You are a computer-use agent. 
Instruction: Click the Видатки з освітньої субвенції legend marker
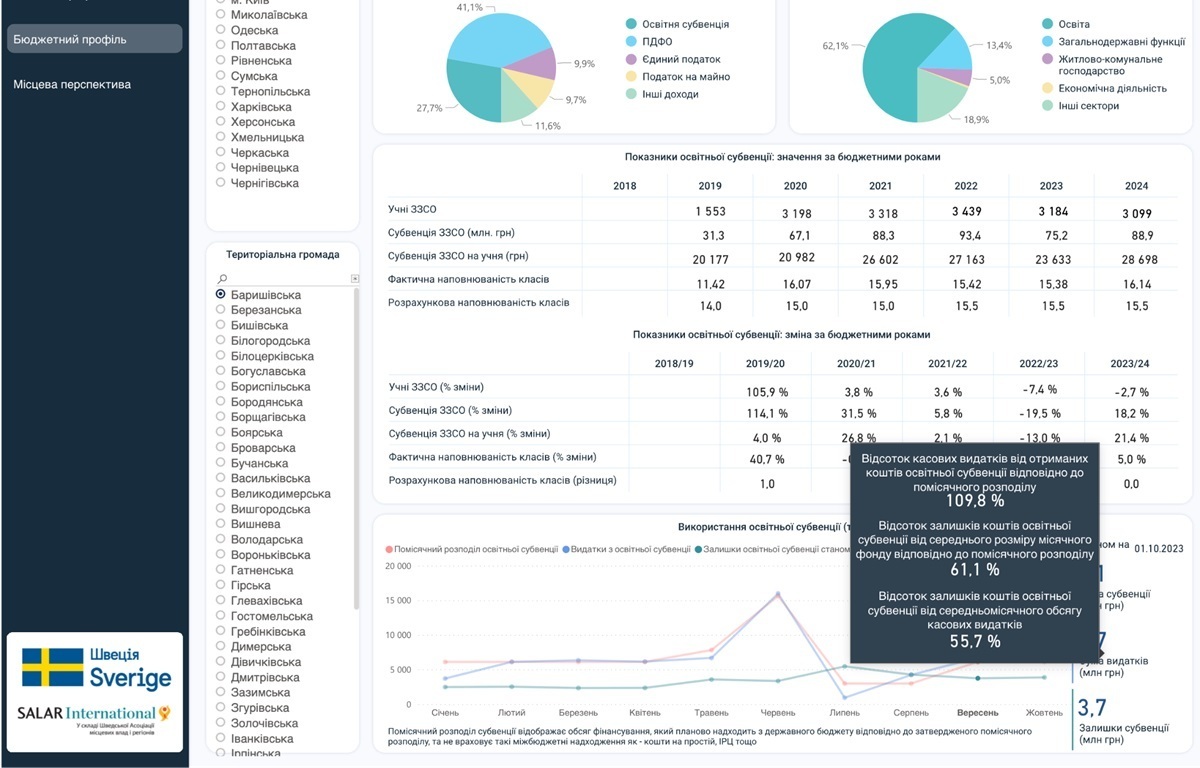pos(566,549)
